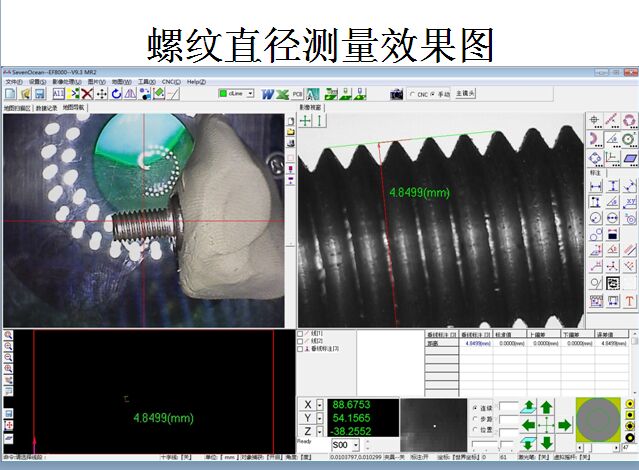Open the cLine layer dropdown

tap(250, 93)
